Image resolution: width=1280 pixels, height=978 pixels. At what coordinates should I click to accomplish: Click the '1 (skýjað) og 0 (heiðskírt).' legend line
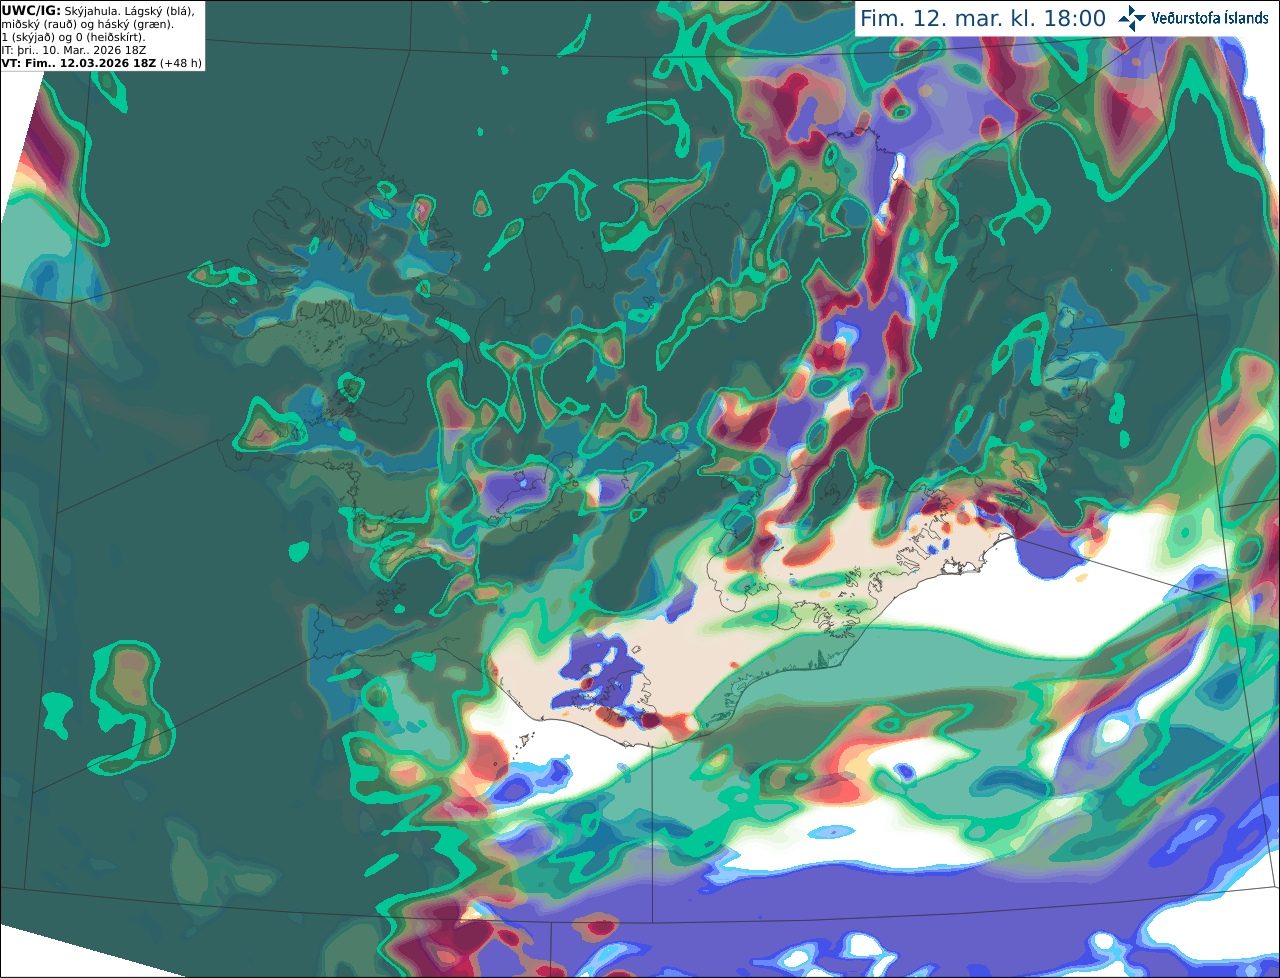pyautogui.click(x=74, y=37)
